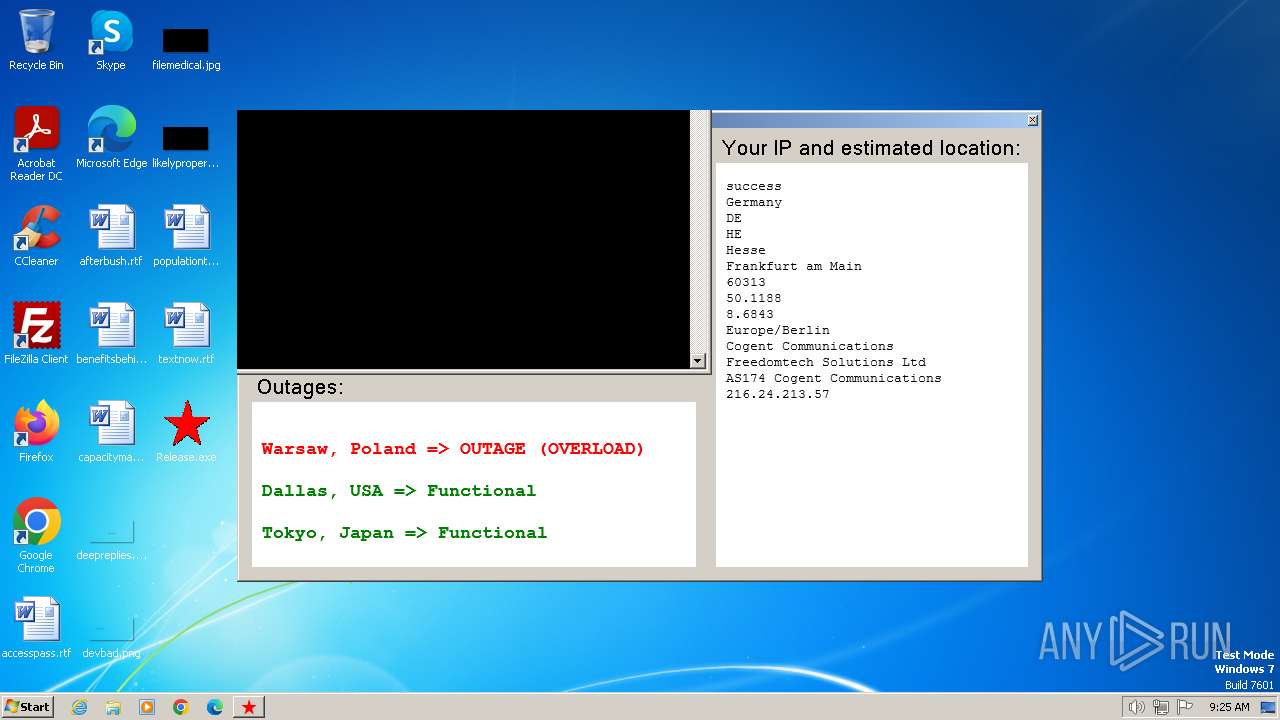Viewport: 1280px width, 720px height.
Task: Click the 'Outages:' heading label
Action: 300,387
